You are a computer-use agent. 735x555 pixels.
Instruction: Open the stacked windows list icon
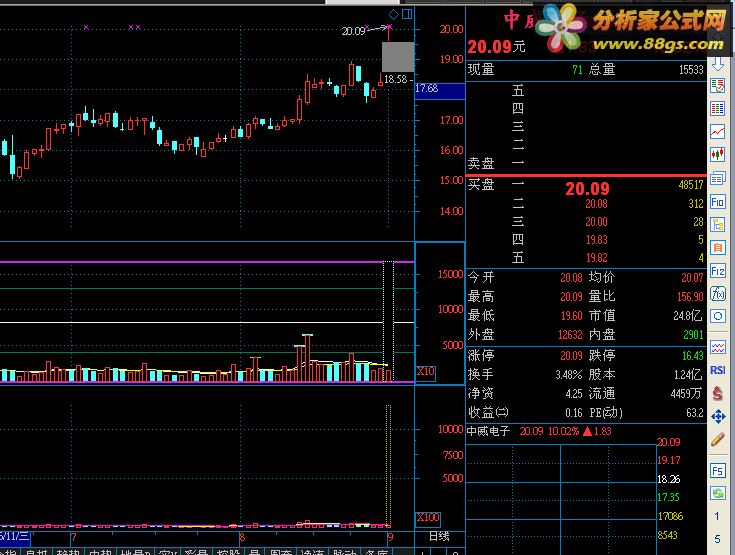(x=718, y=178)
